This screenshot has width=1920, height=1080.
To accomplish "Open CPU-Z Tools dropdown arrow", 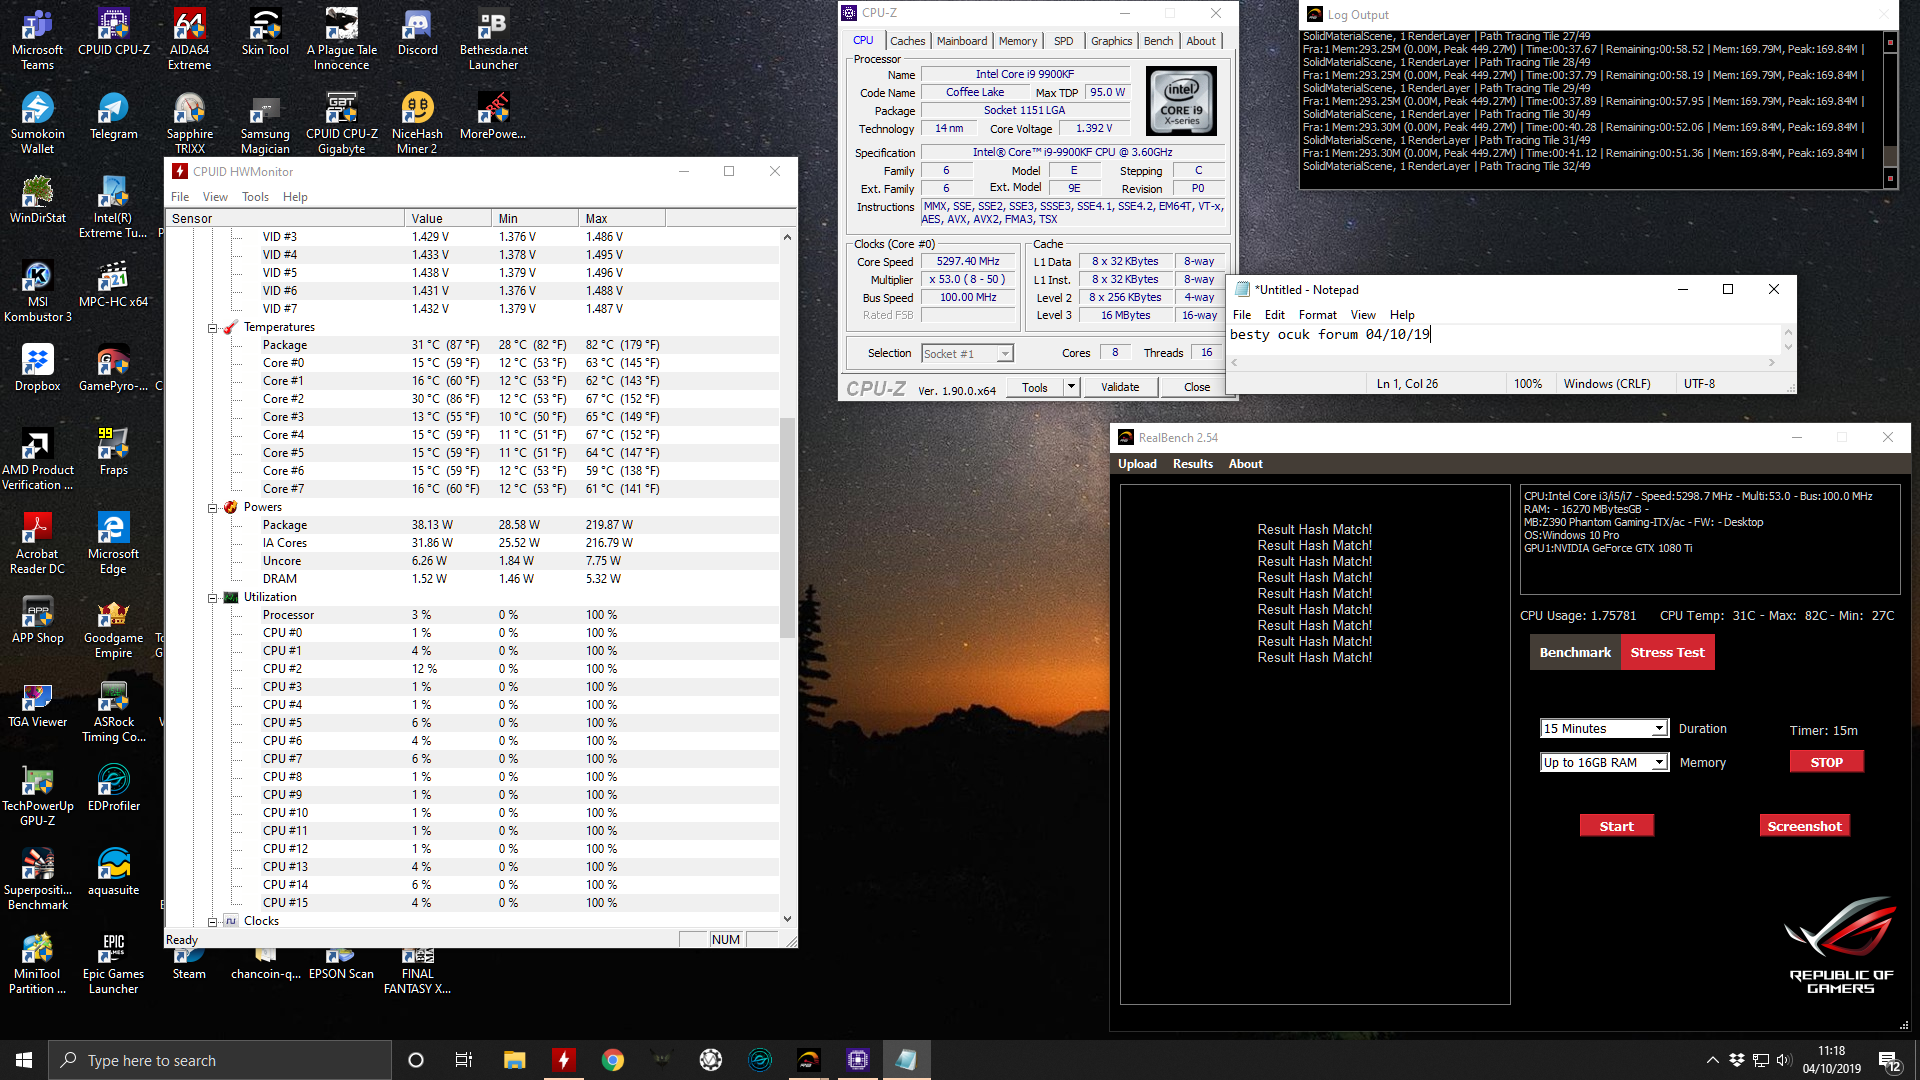I will coord(1071,387).
